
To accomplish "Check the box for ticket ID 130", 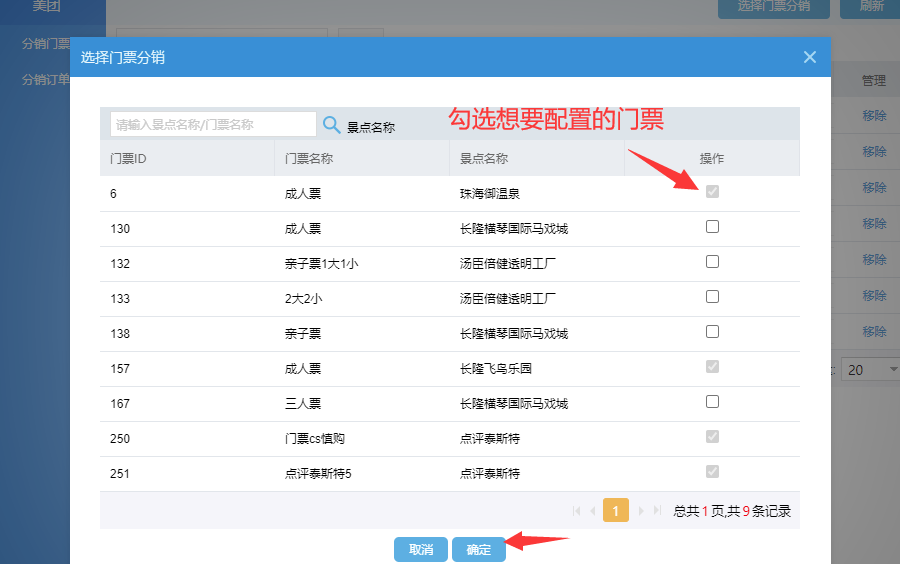I will 712,227.
